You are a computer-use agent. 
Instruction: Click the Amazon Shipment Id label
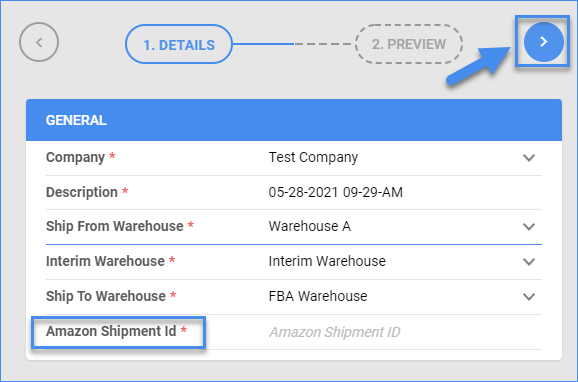[111, 331]
